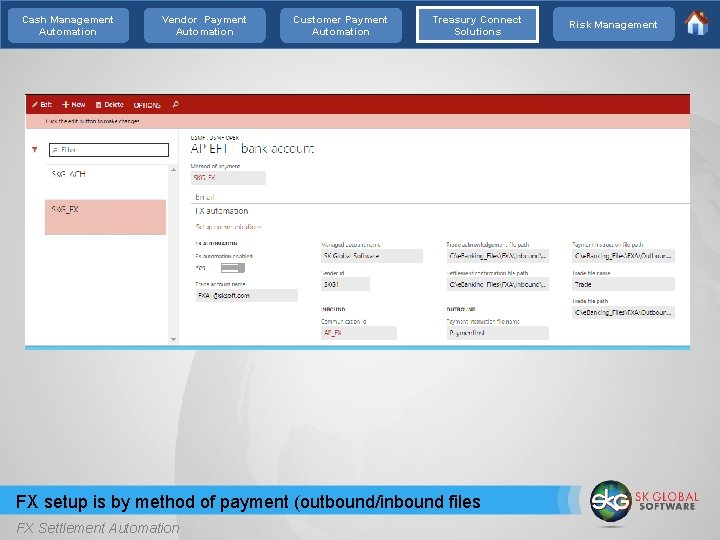
Task: Click the Method of payment field
Action: [228, 178]
